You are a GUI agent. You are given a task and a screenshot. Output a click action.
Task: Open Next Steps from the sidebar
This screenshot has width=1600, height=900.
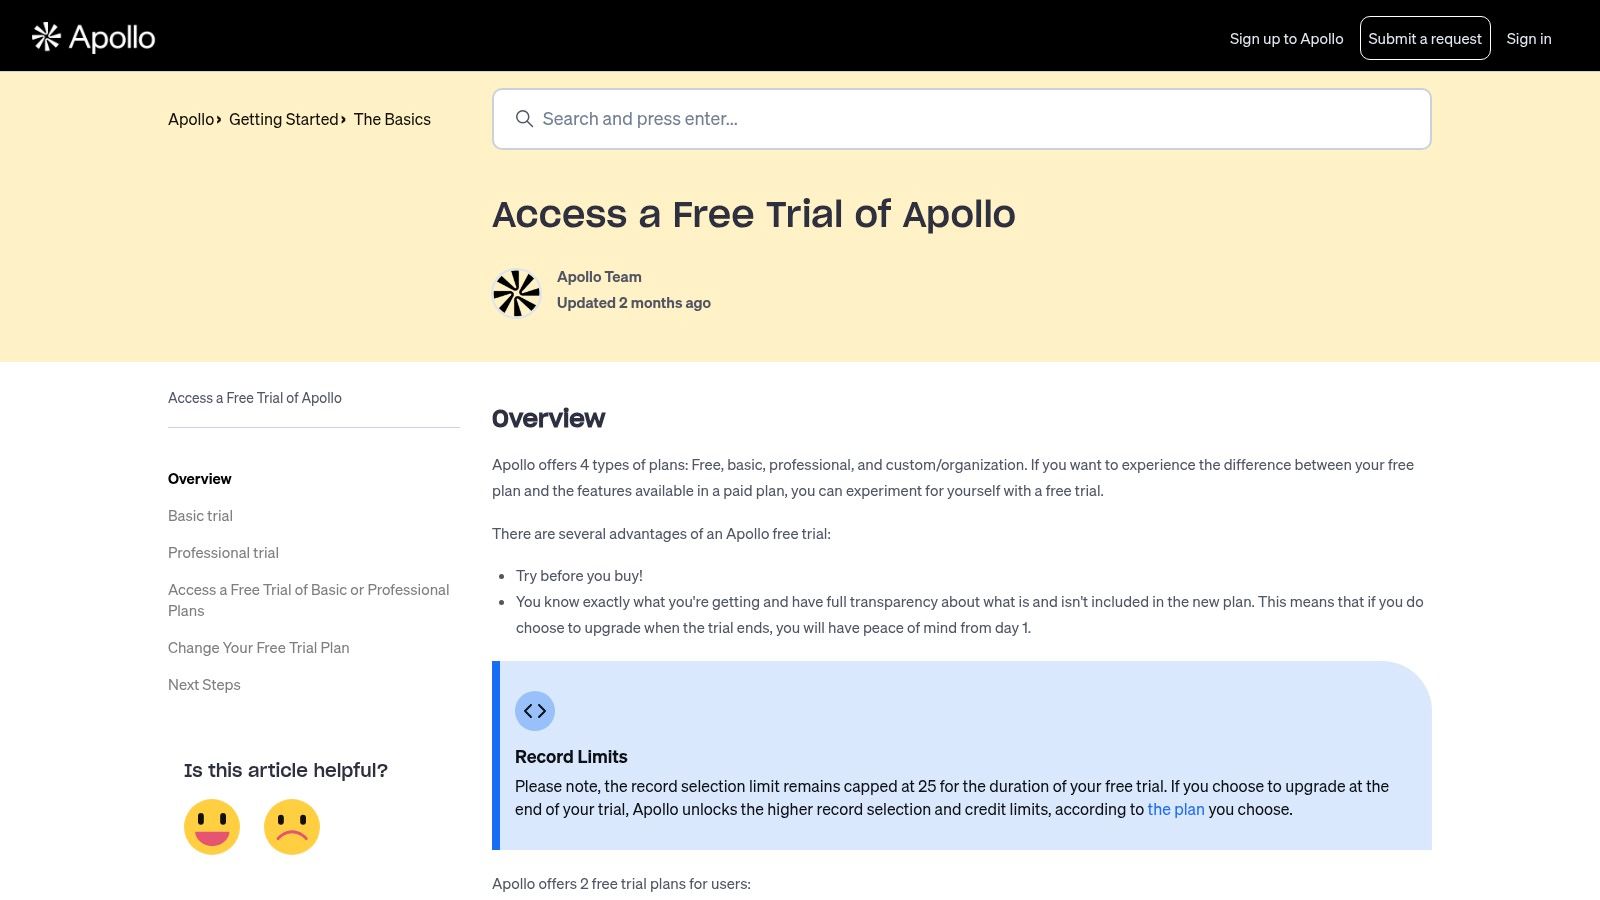tap(204, 685)
